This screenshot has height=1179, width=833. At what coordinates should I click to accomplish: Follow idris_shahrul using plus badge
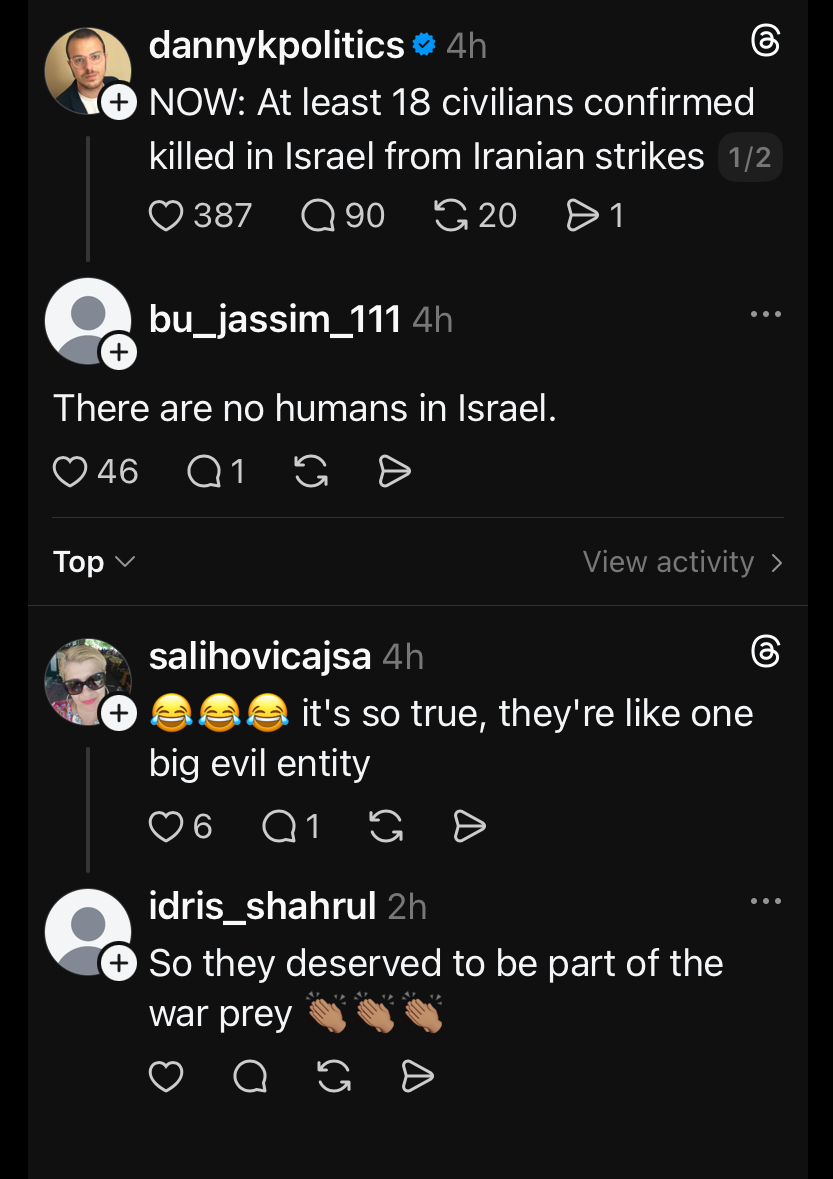(x=119, y=963)
